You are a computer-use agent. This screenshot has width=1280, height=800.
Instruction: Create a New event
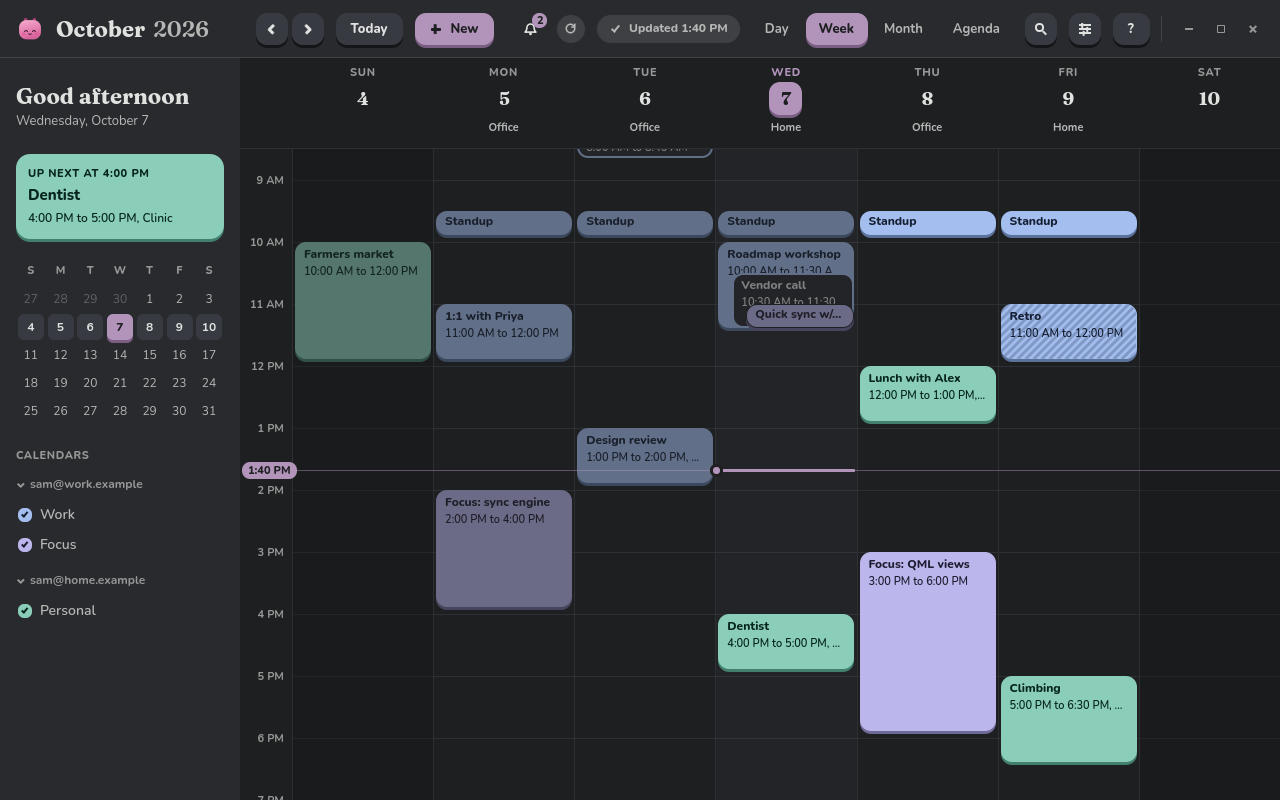(454, 29)
